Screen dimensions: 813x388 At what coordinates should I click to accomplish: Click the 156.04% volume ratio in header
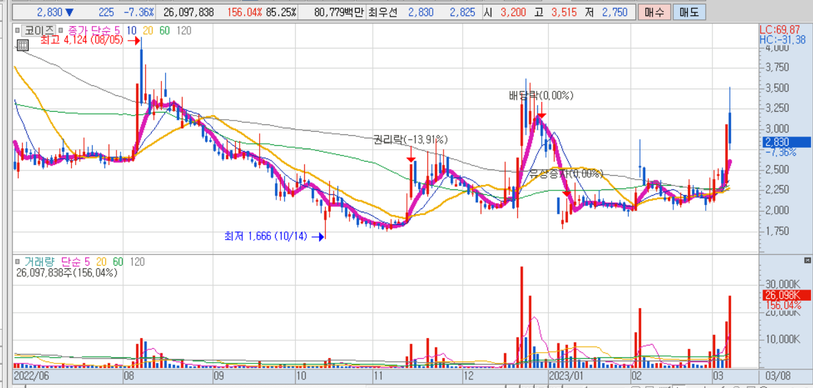point(244,12)
